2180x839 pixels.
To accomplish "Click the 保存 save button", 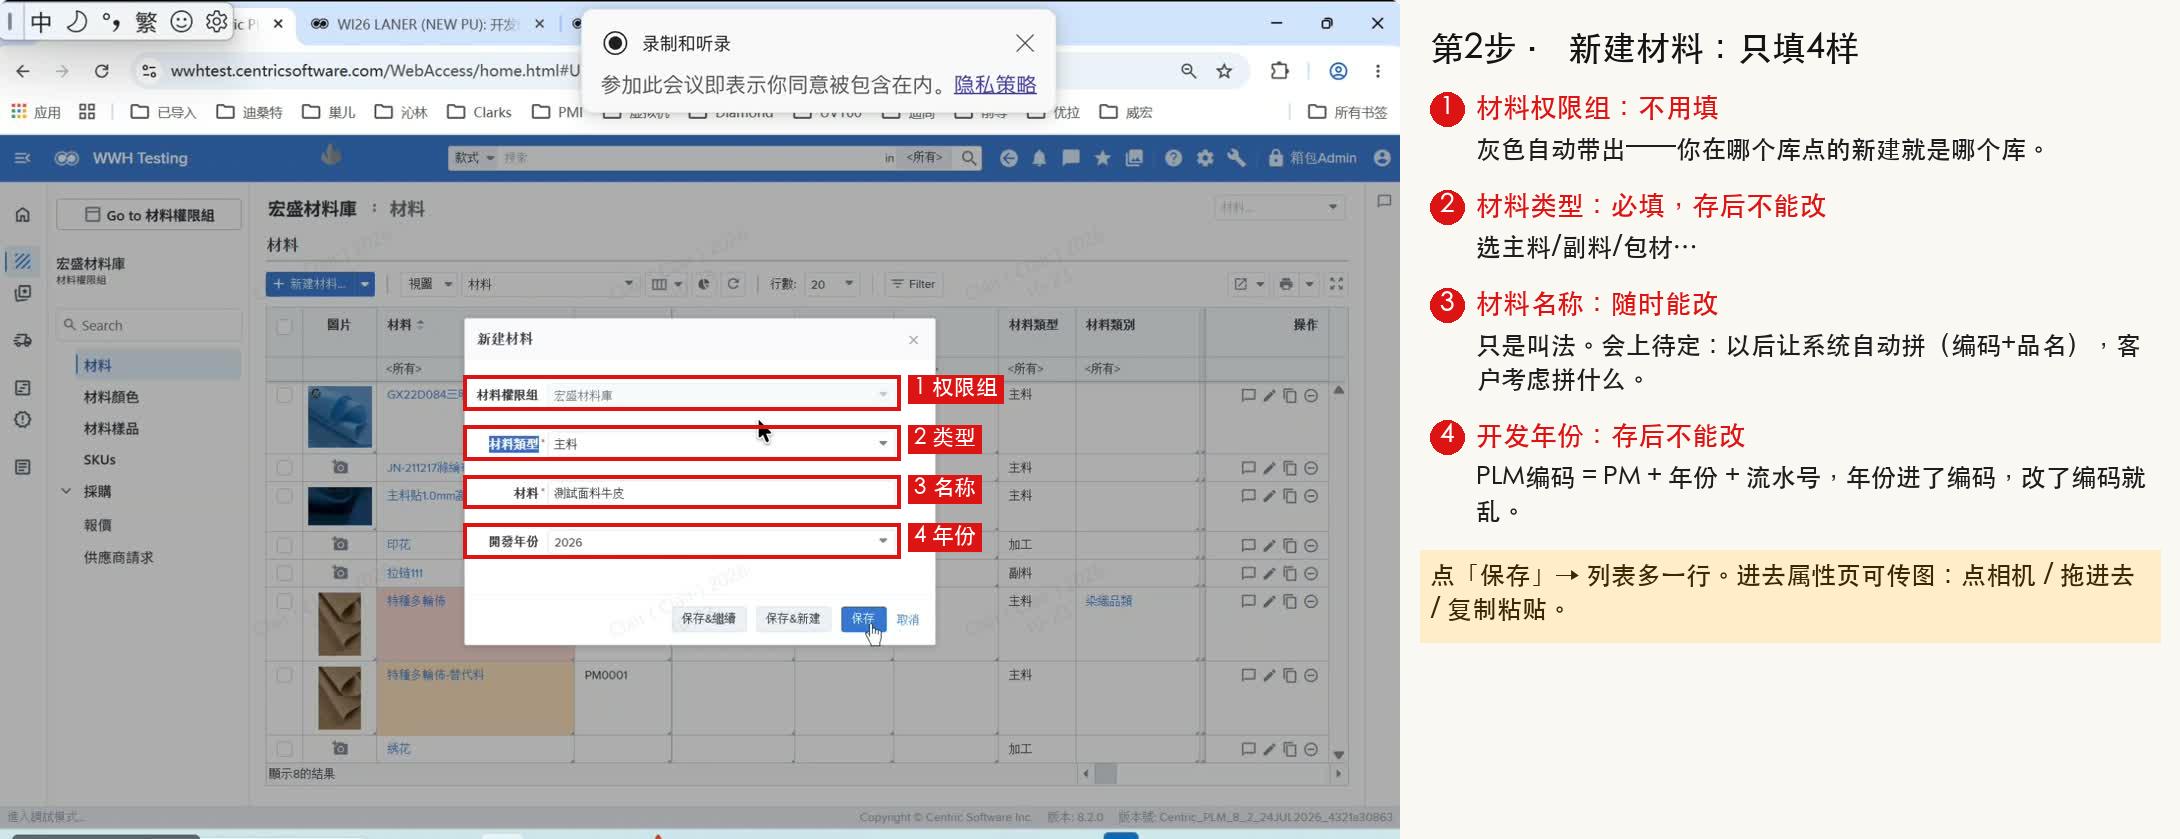I will pos(863,619).
